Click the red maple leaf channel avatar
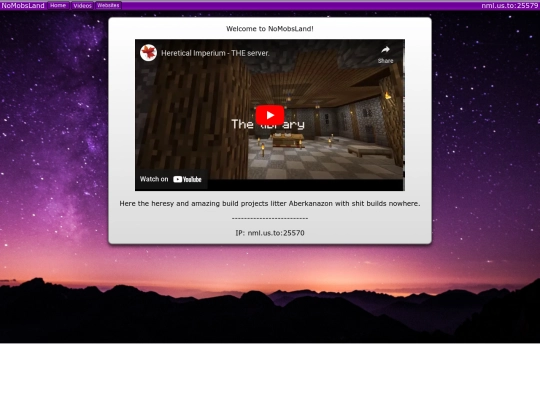The image size is (540, 405). 148,53
